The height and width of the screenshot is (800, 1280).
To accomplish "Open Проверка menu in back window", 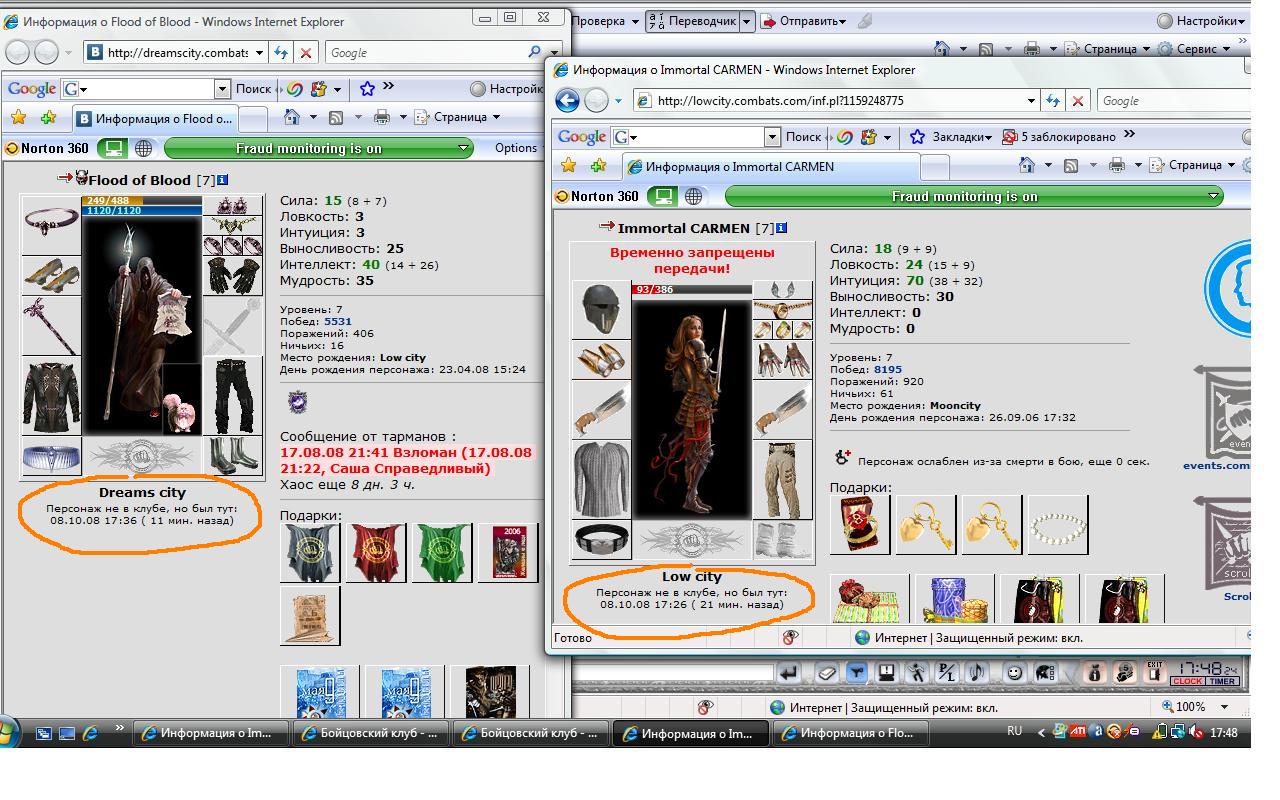I will point(607,20).
